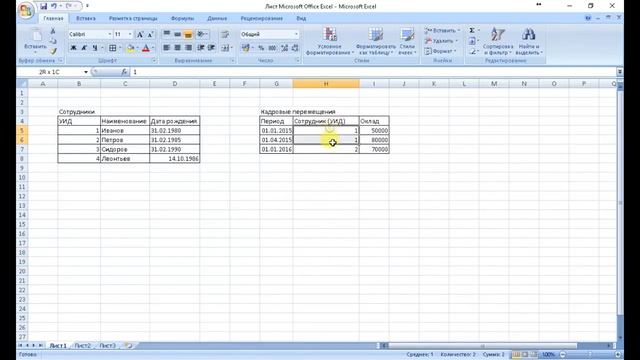Align text to bottom of cell
This screenshot has height=360, width=640.
[x=188, y=34]
